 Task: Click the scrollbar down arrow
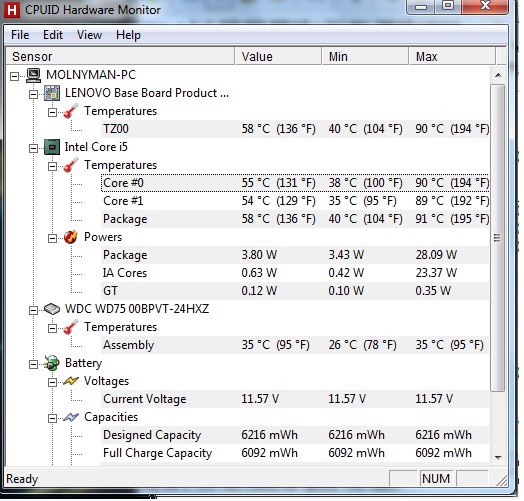pyautogui.click(x=498, y=457)
